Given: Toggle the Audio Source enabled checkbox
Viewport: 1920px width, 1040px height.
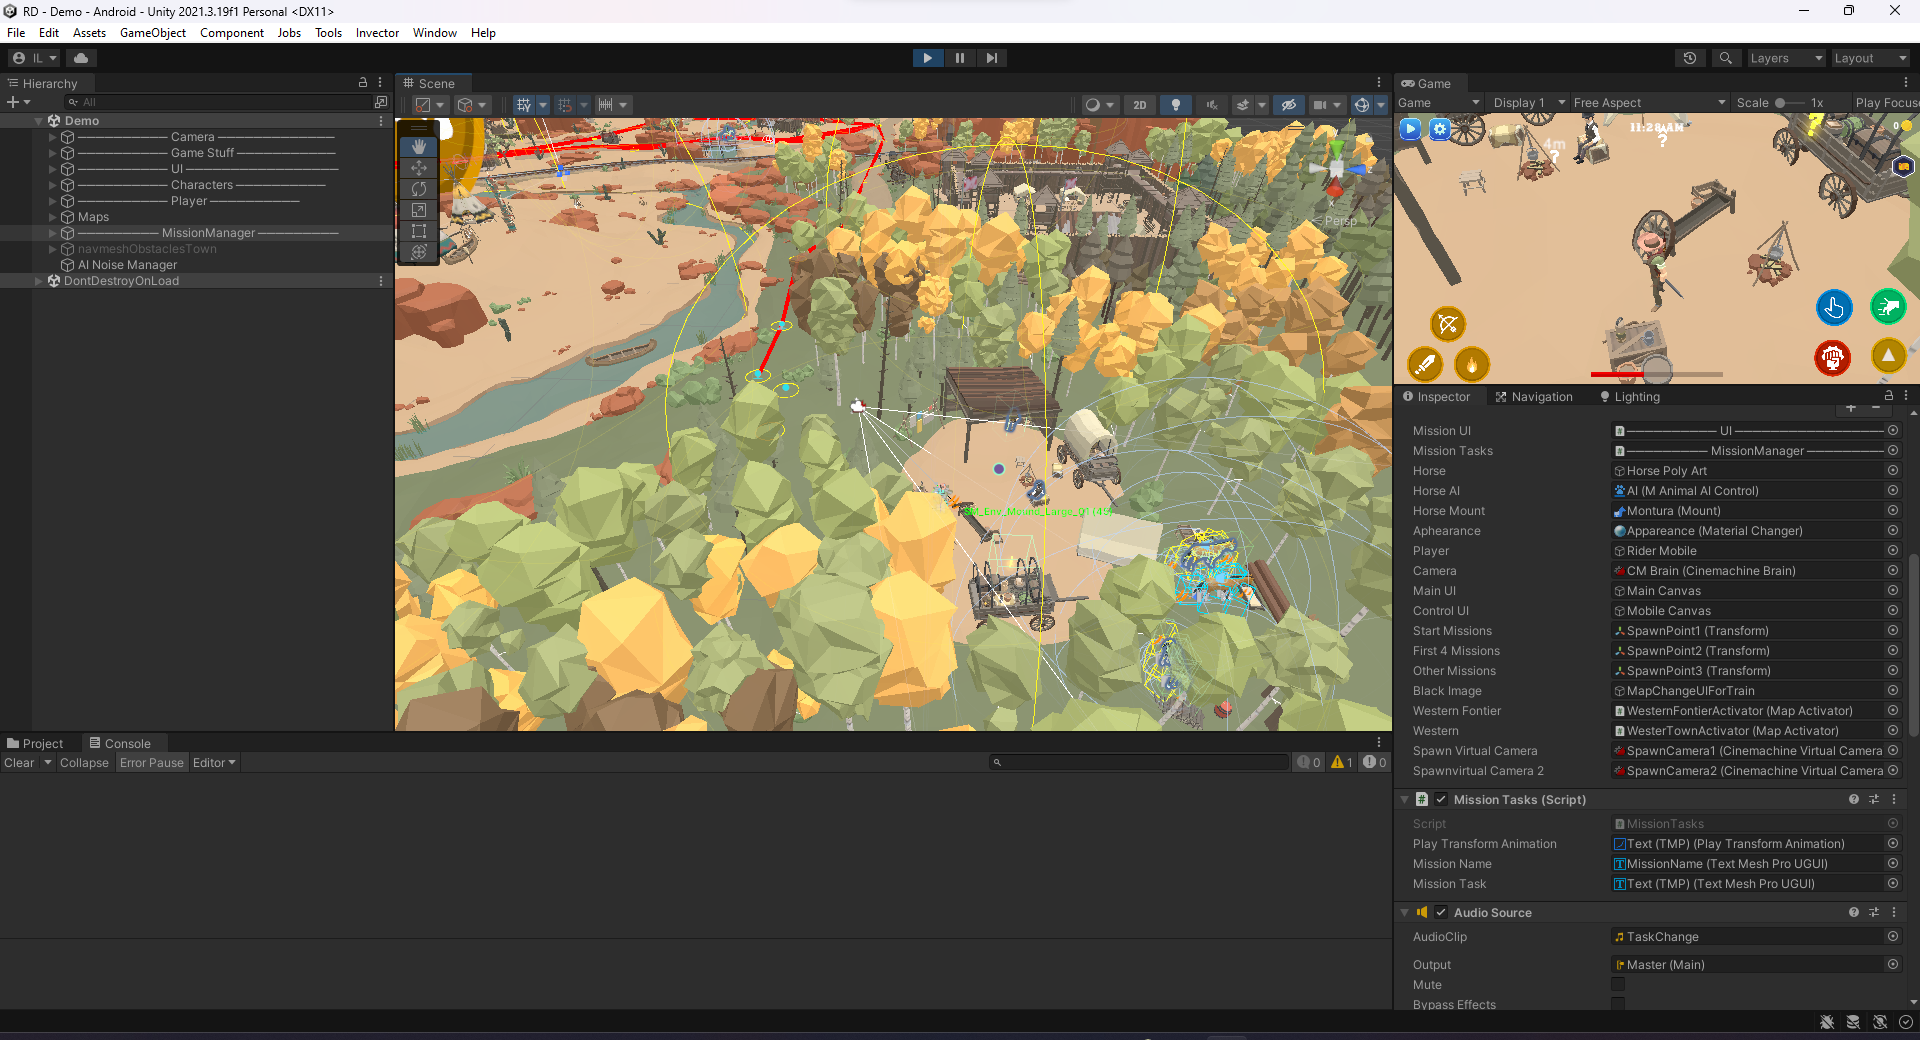Looking at the screenshot, I should (1441, 913).
